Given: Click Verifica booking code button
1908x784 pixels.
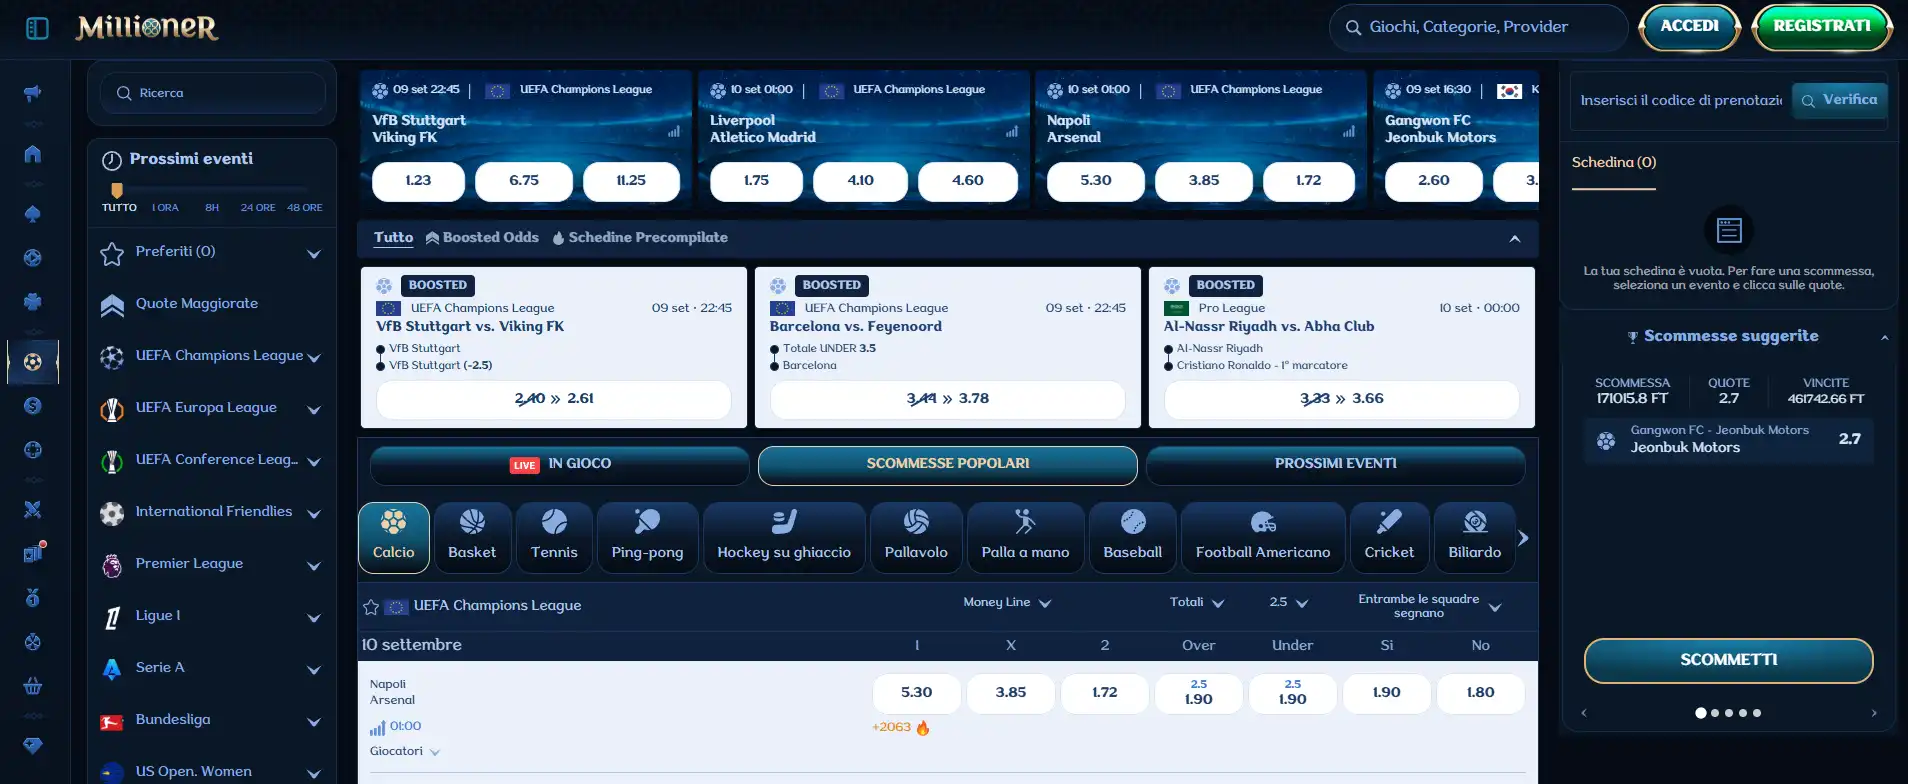Looking at the screenshot, I should 1839,100.
